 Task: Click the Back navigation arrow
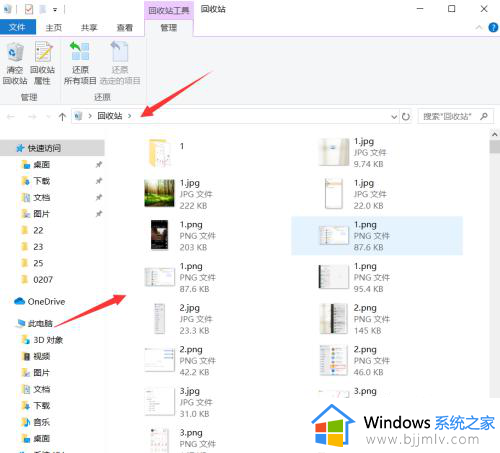pos(11,117)
